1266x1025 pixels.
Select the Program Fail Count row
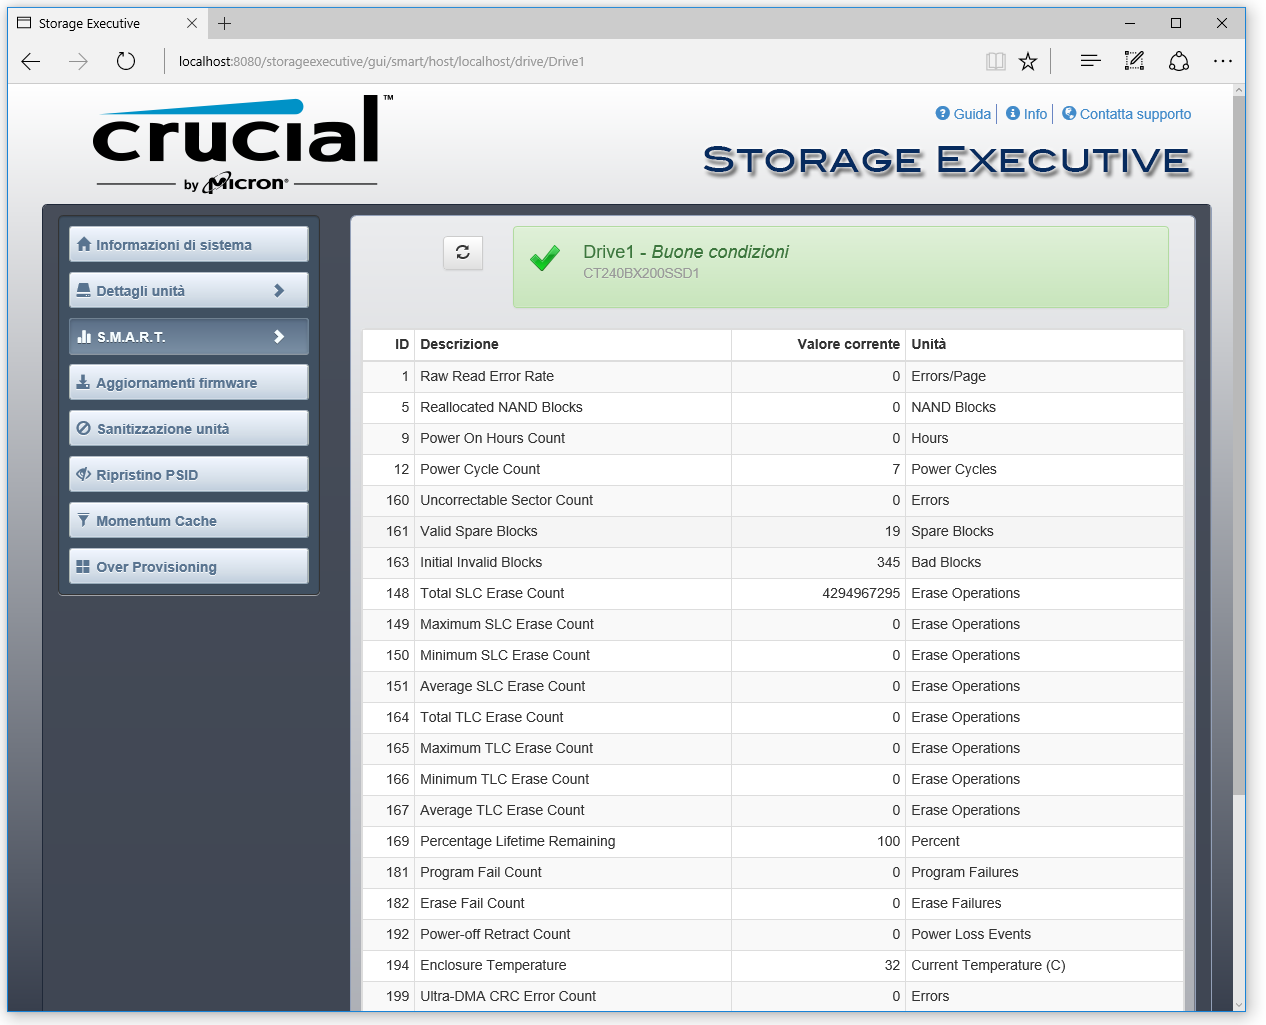pyautogui.click(x=773, y=872)
